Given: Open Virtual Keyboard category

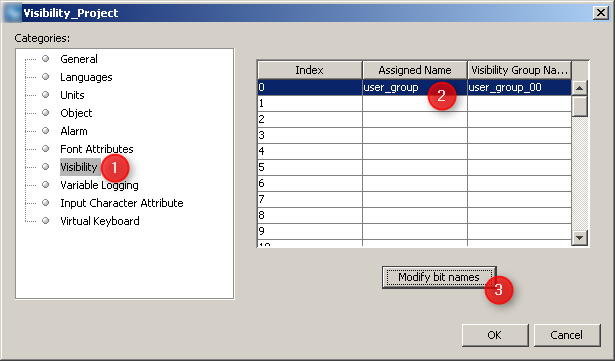Looking at the screenshot, I should (x=100, y=221).
